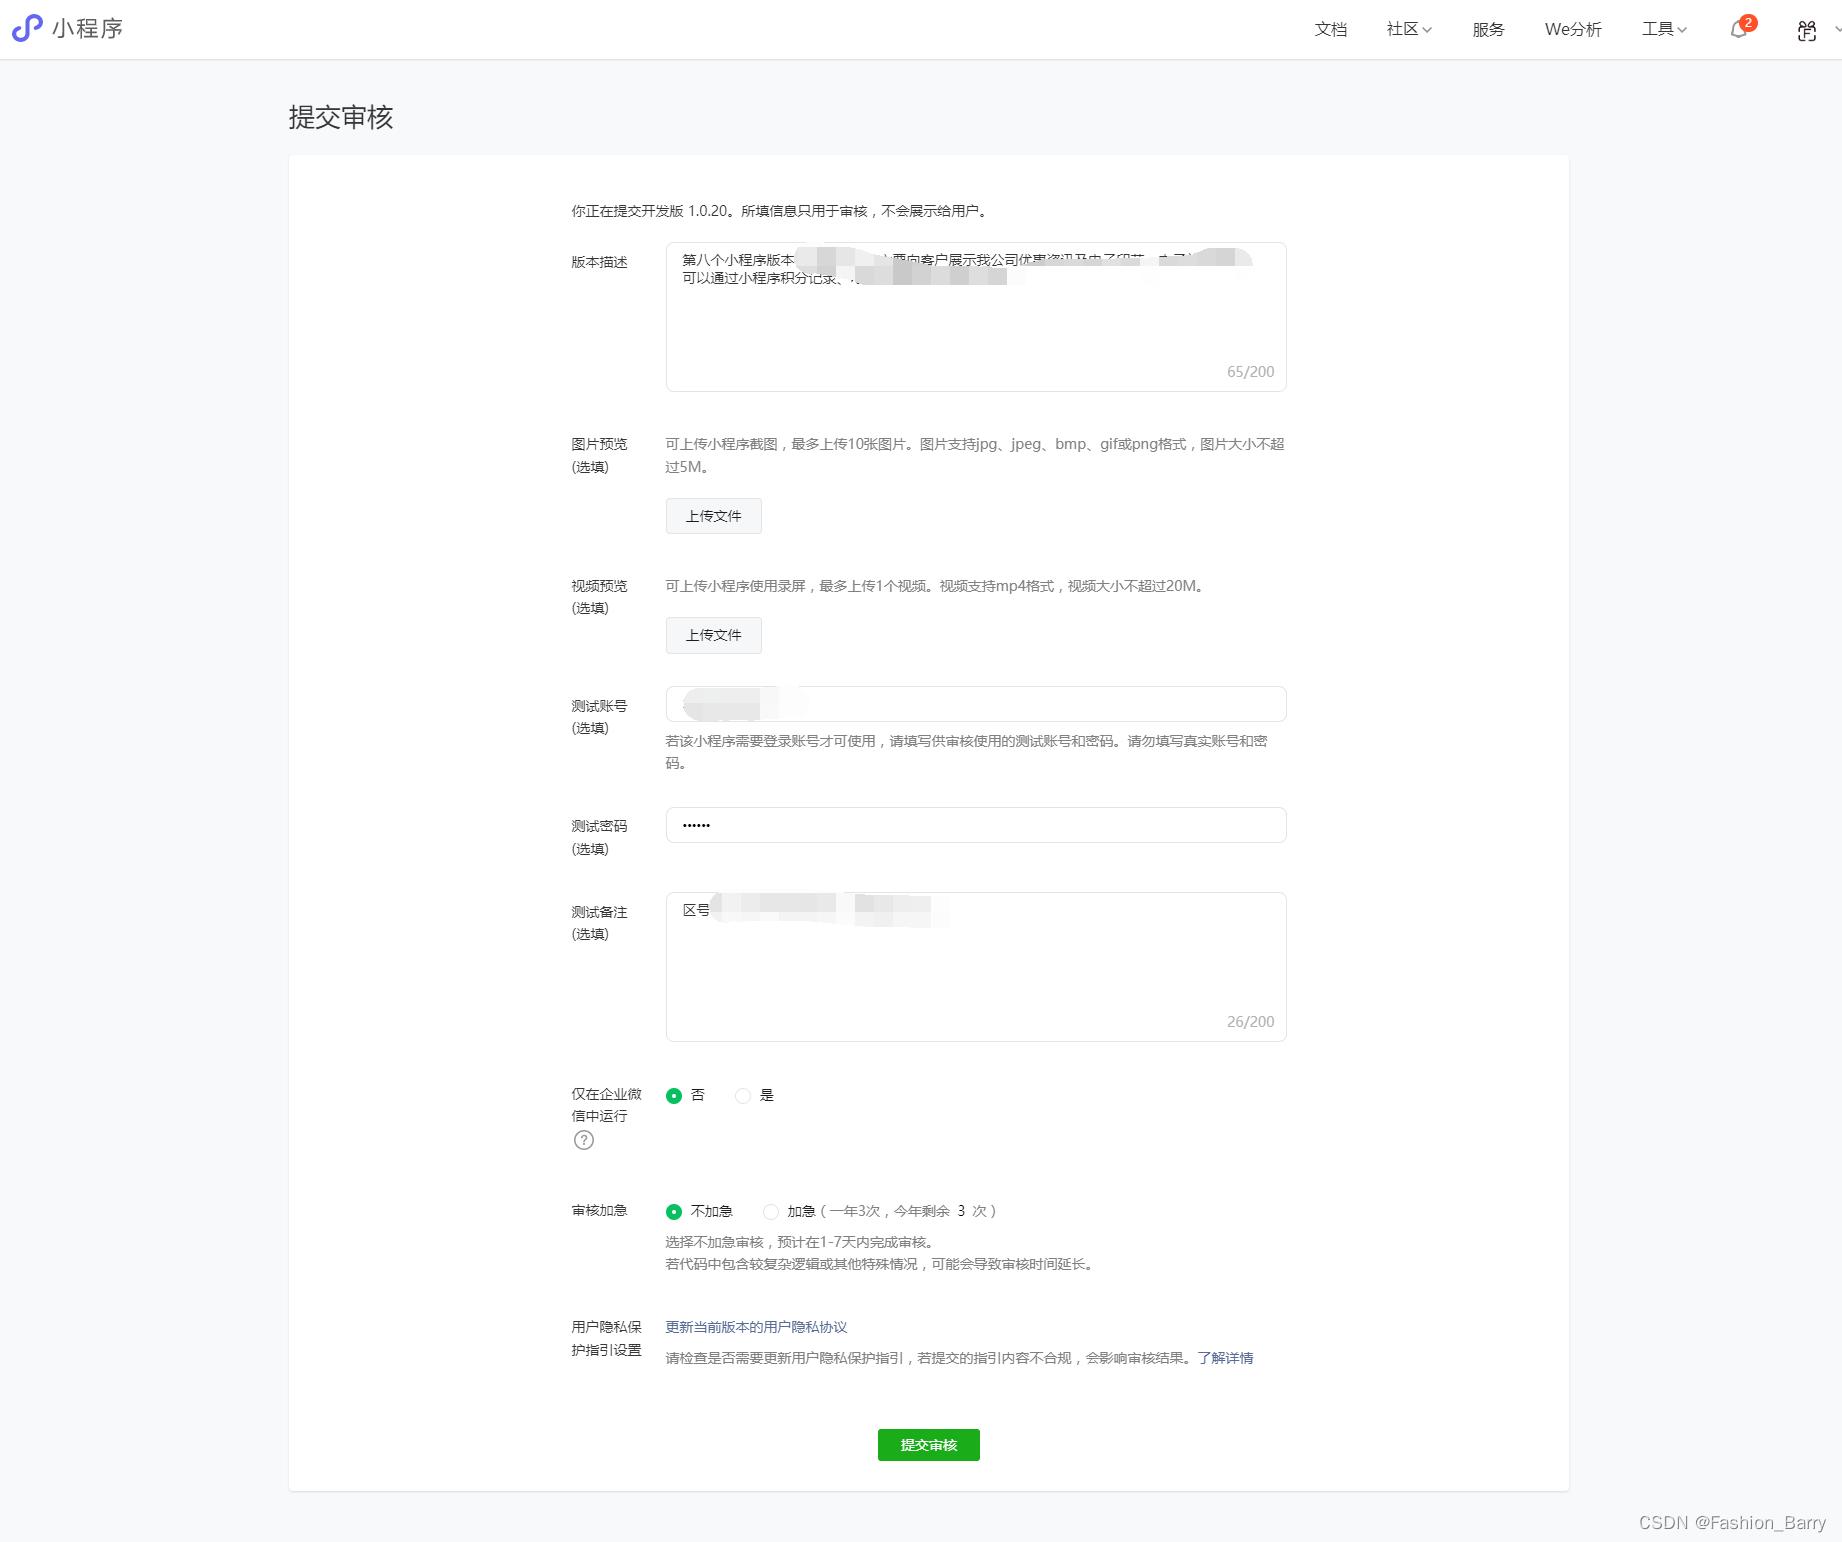Click the gift-shaped account icon
This screenshot has height=1542, width=1842.
1805,30
